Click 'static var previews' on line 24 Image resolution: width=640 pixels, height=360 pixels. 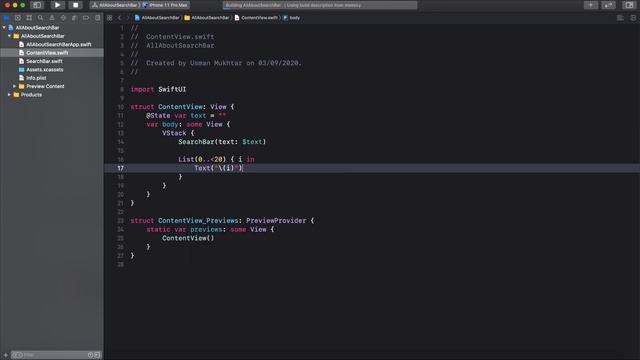184,229
